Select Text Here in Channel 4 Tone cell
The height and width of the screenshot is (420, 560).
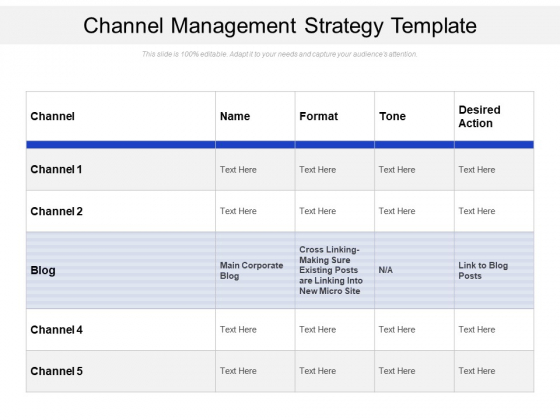pyautogui.click(x=397, y=330)
